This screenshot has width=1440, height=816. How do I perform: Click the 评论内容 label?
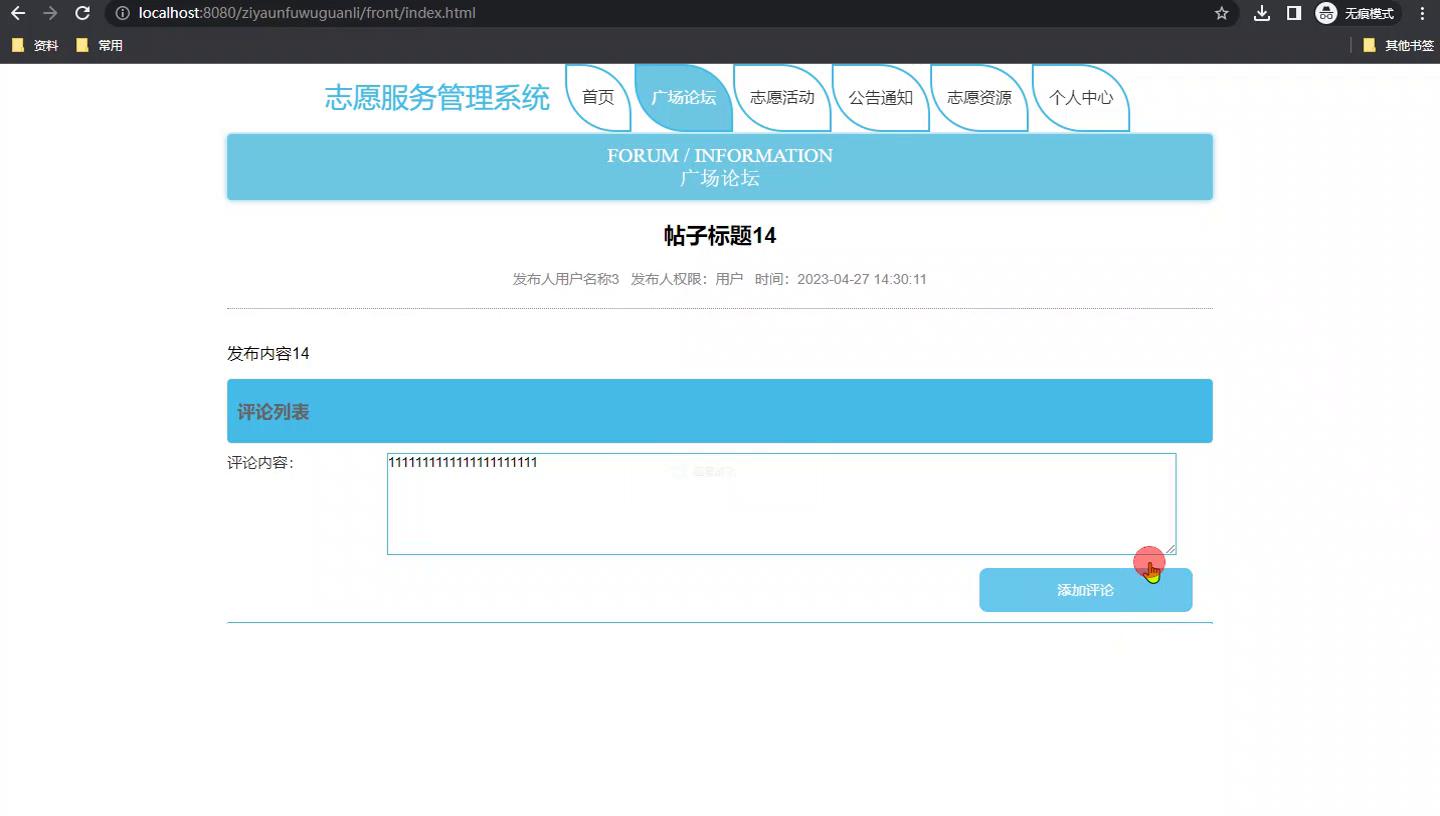point(260,463)
